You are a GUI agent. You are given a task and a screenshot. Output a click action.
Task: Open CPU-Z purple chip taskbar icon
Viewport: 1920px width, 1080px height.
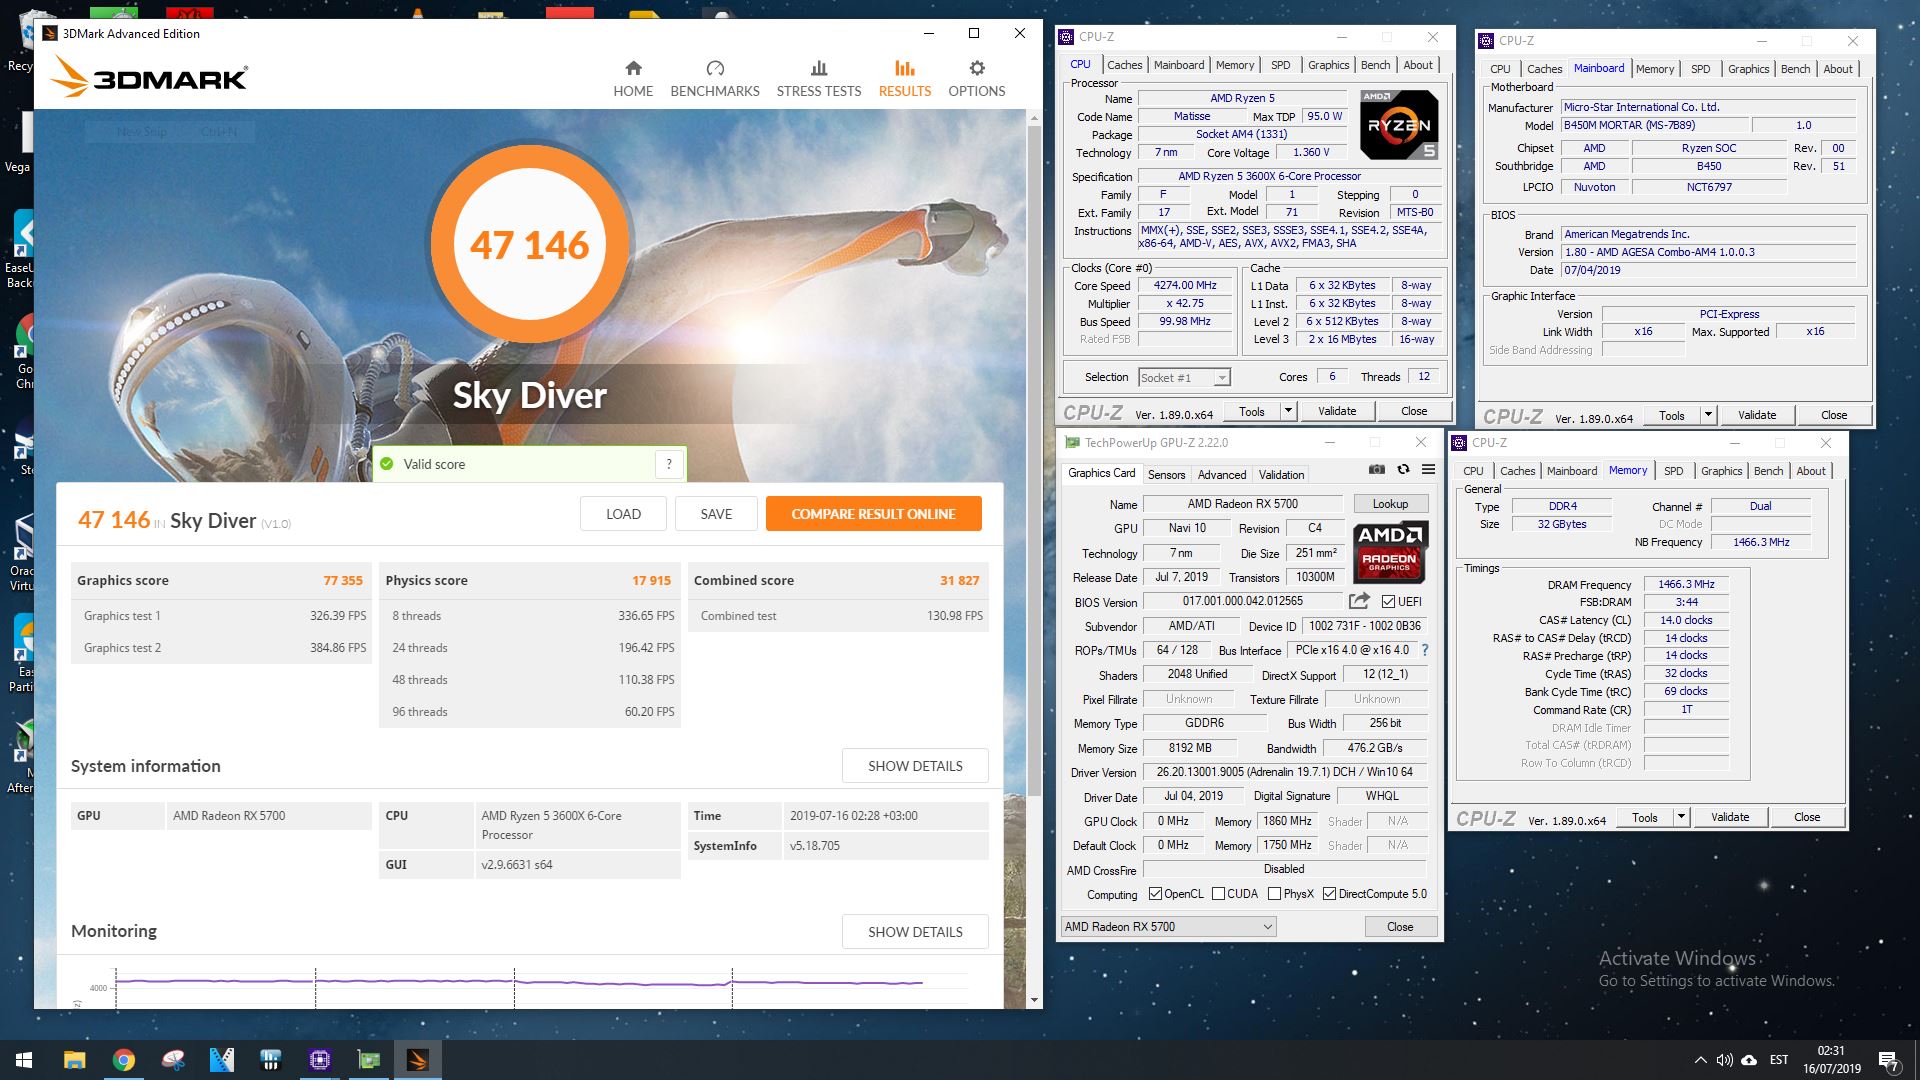[320, 1060]
